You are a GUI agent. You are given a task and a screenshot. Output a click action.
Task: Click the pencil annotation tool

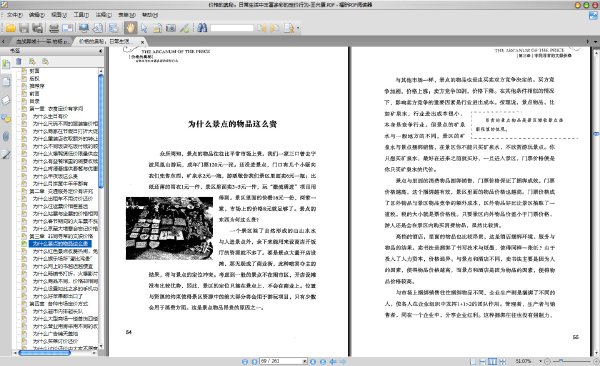pyautogui.click(x=184, y=28)
